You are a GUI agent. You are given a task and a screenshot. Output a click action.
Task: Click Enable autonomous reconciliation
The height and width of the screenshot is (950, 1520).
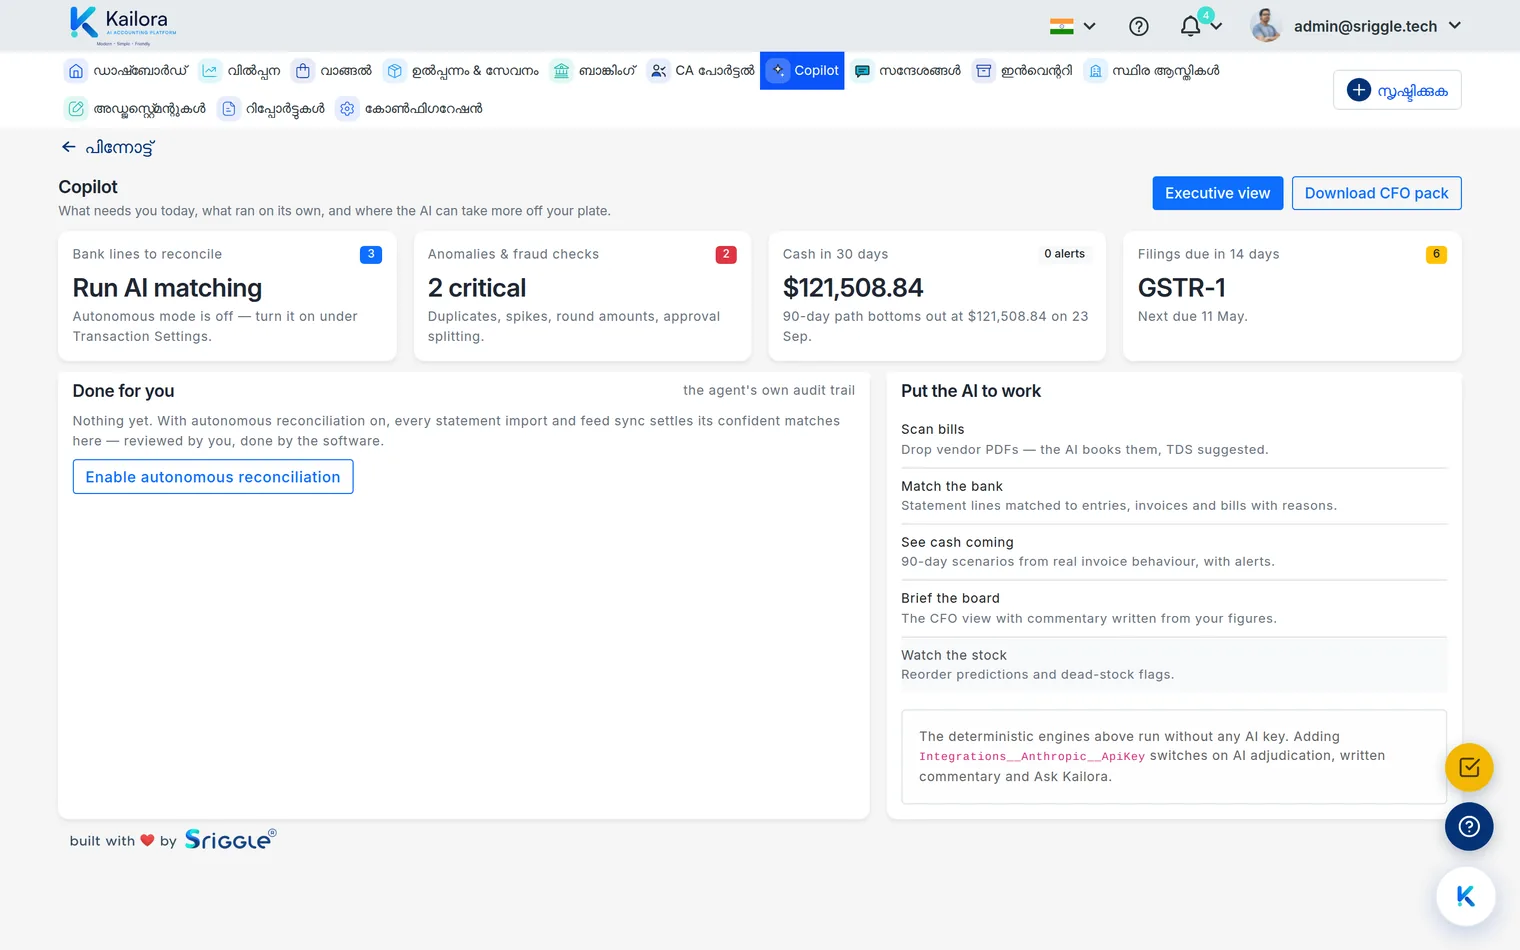pyautogui.click(x=213, y=477)
